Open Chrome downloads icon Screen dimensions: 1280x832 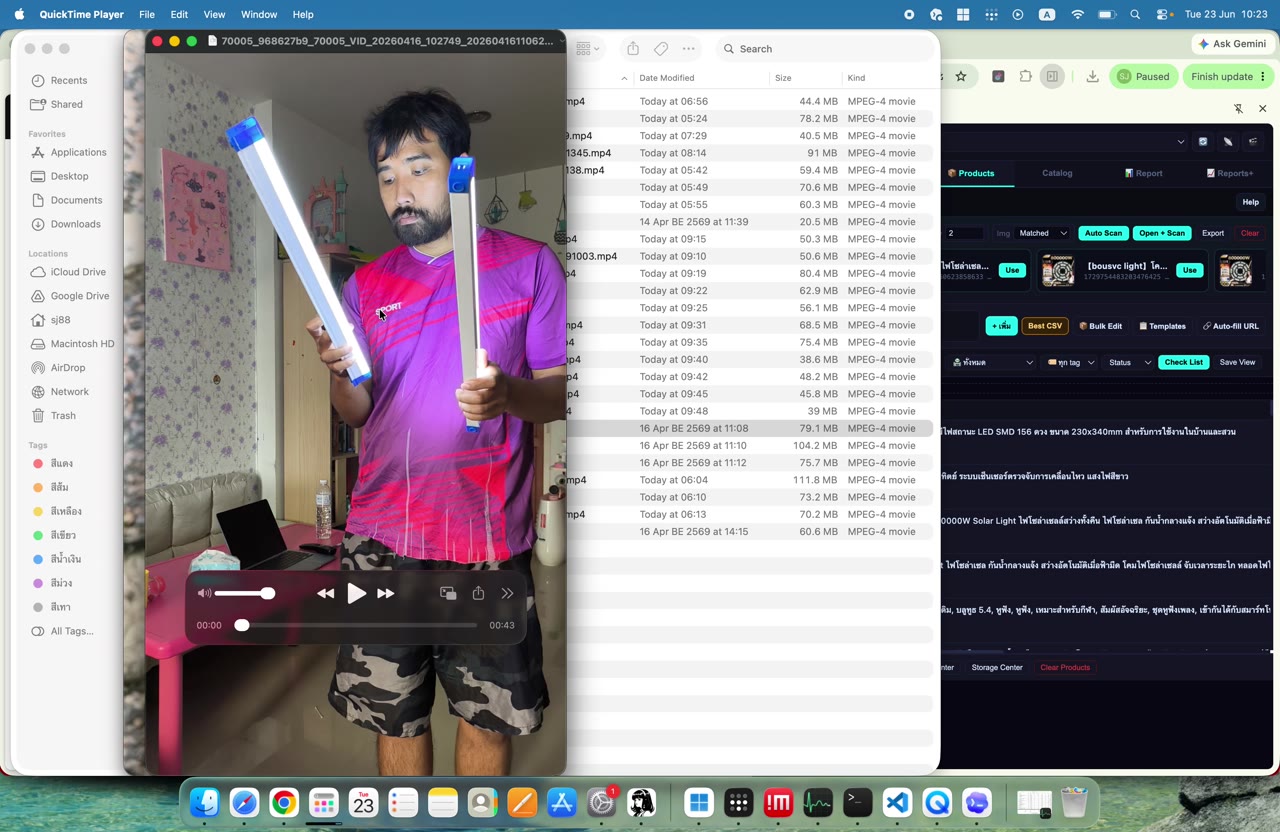[x=1092, y=76]
